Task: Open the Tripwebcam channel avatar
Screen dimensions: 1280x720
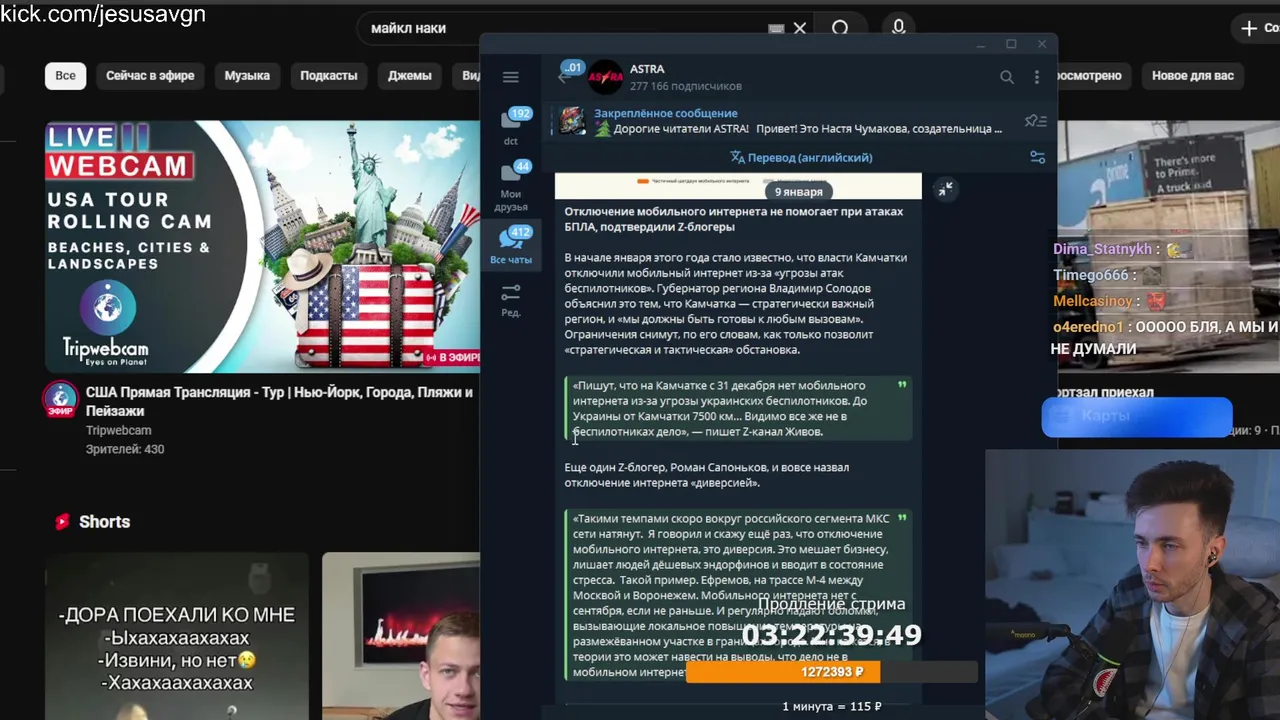Action: [60, 399]
